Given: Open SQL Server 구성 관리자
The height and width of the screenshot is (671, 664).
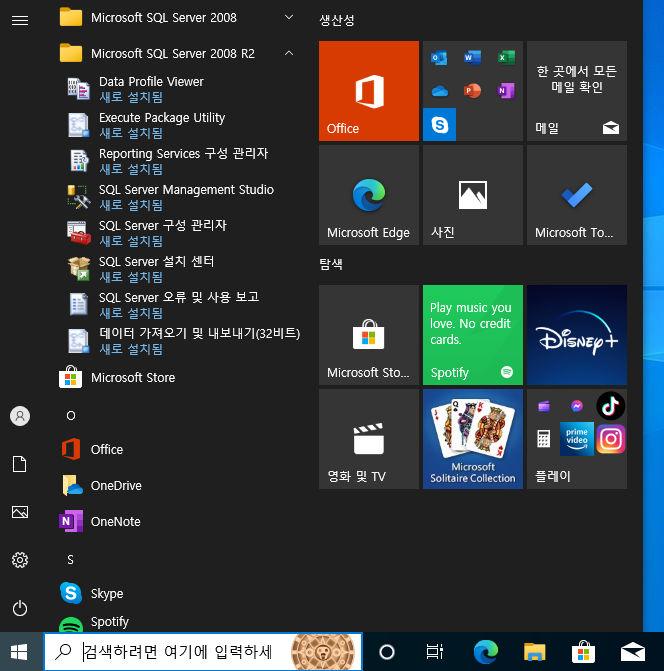Looking at the screenshot, I should (177, 233).
